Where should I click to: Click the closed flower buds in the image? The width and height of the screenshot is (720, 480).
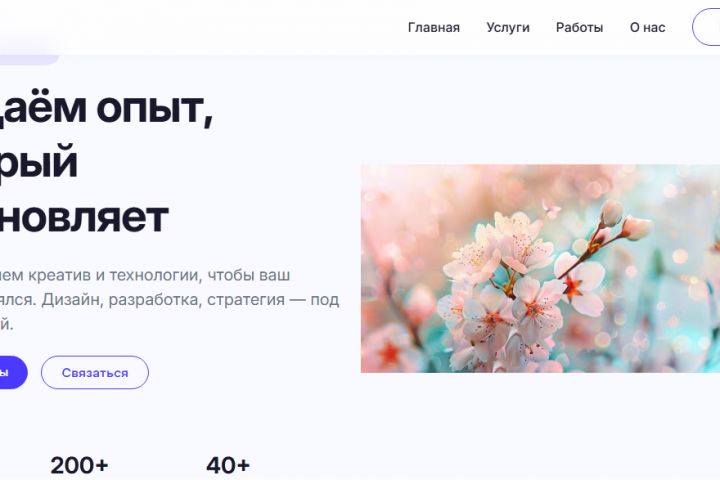click(x=624, y=221)
